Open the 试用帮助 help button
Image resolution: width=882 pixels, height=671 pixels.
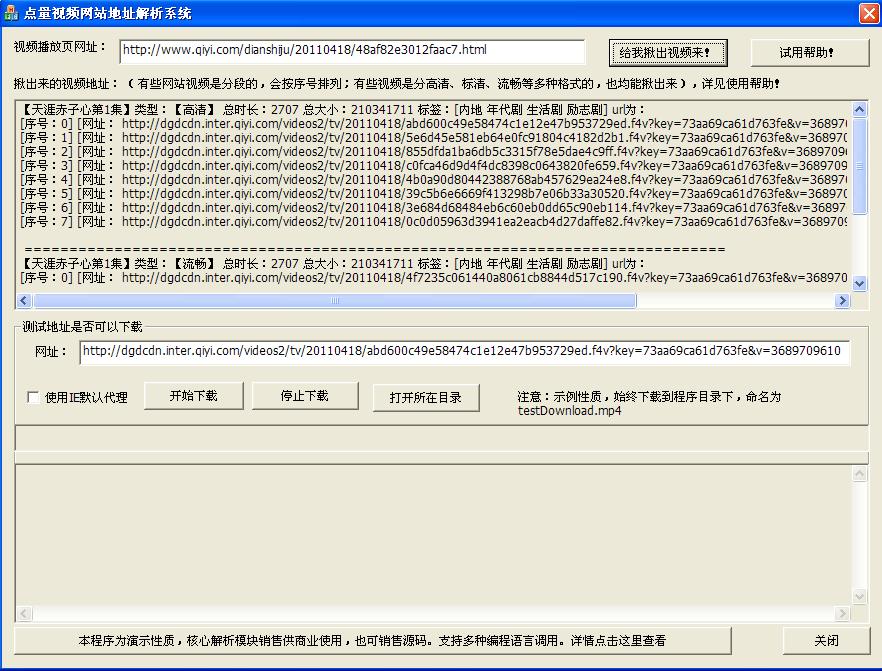809,53
